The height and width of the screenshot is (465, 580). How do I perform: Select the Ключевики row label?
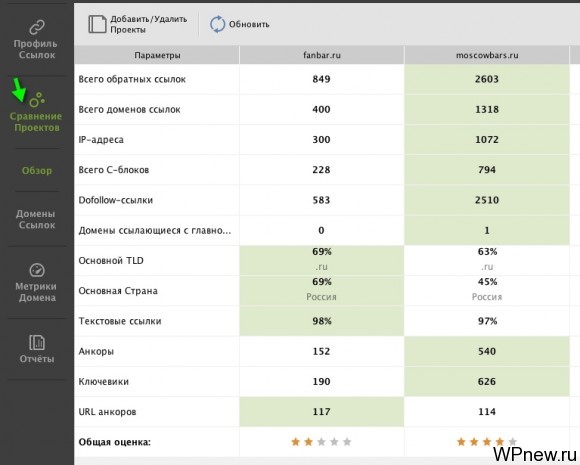tap(104, 382)
